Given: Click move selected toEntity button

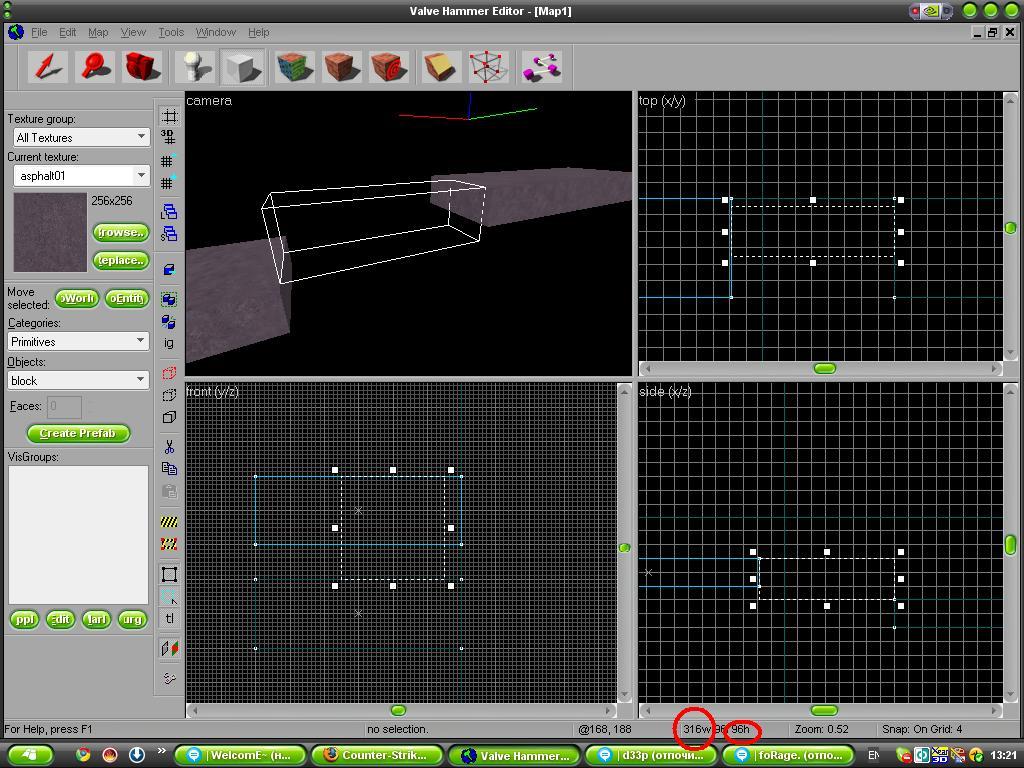Looking at the screenshot, I should pos(127,298).
